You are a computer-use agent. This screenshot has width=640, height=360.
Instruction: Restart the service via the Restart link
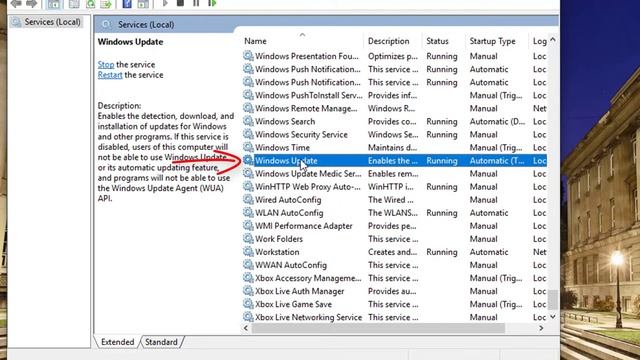(110, 75)
